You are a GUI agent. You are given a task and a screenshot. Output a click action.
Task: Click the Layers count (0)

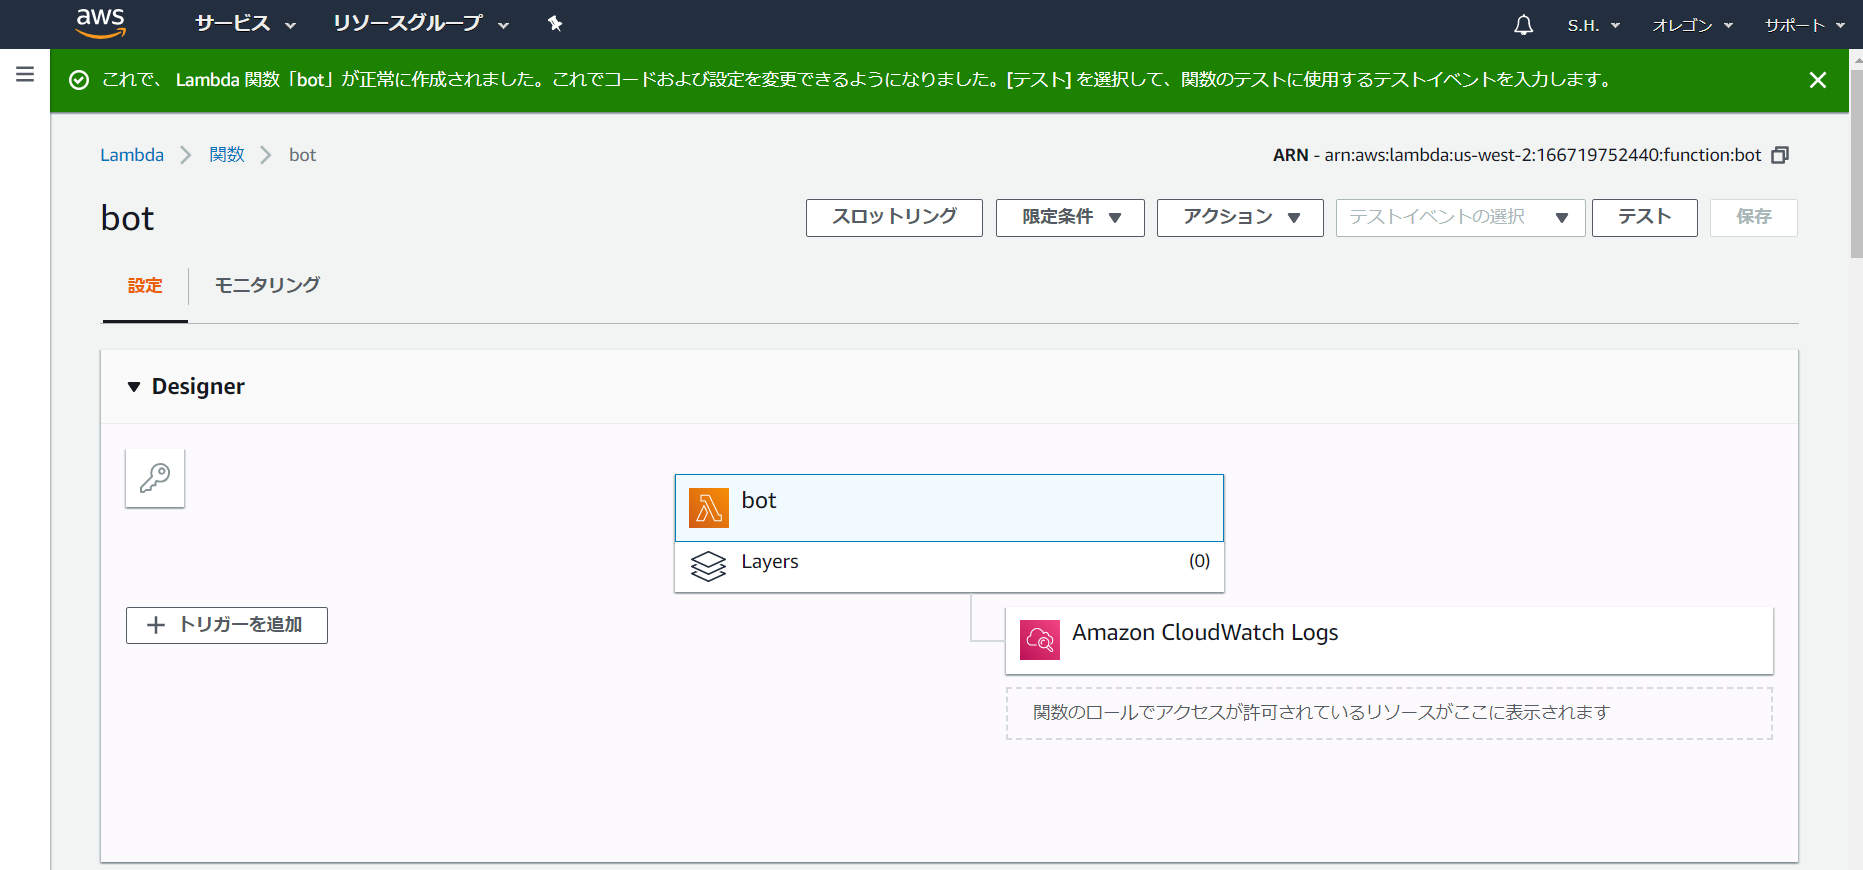click(x=1199, y=561)
